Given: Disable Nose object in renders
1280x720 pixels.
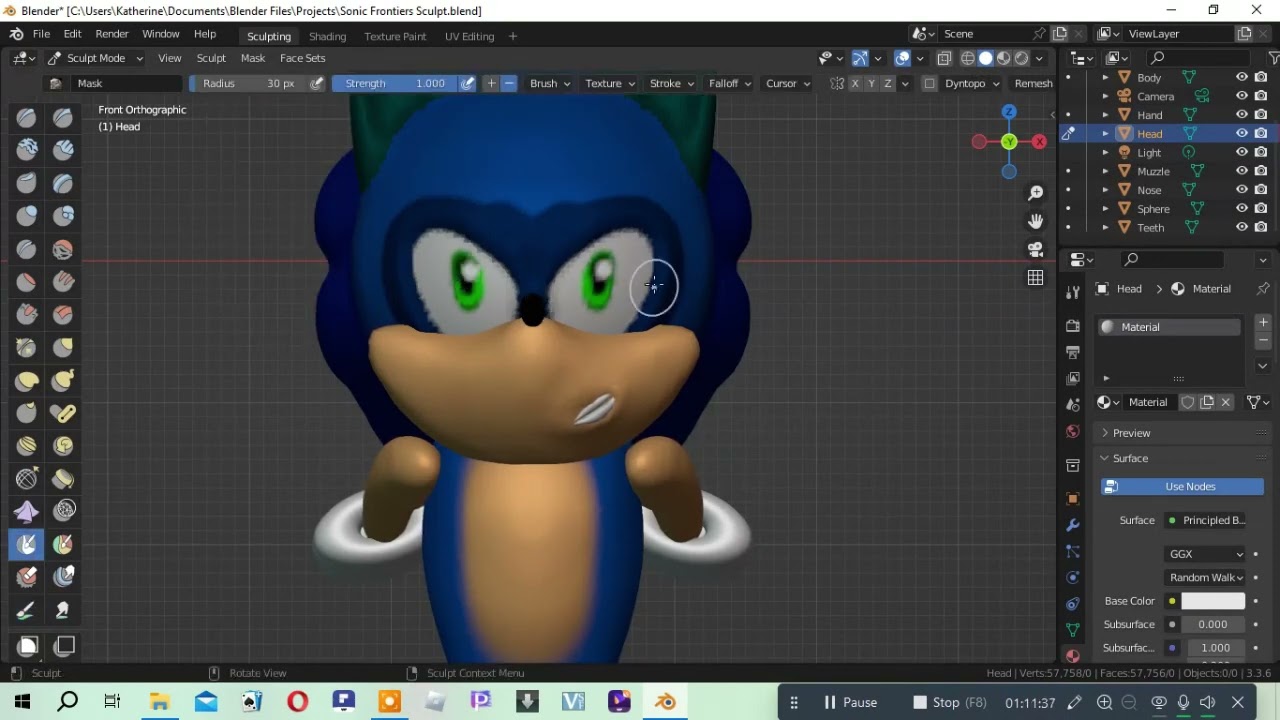Looking at the screenshot, I should click(1261, 190).
